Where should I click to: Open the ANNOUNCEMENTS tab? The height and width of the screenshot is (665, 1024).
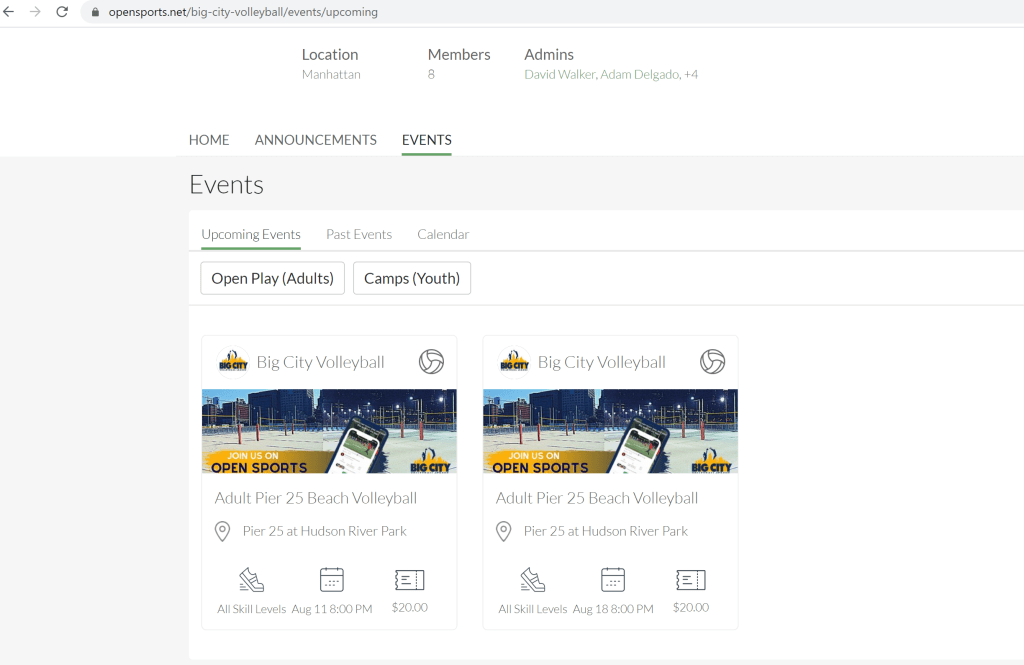tap(315, 140)
